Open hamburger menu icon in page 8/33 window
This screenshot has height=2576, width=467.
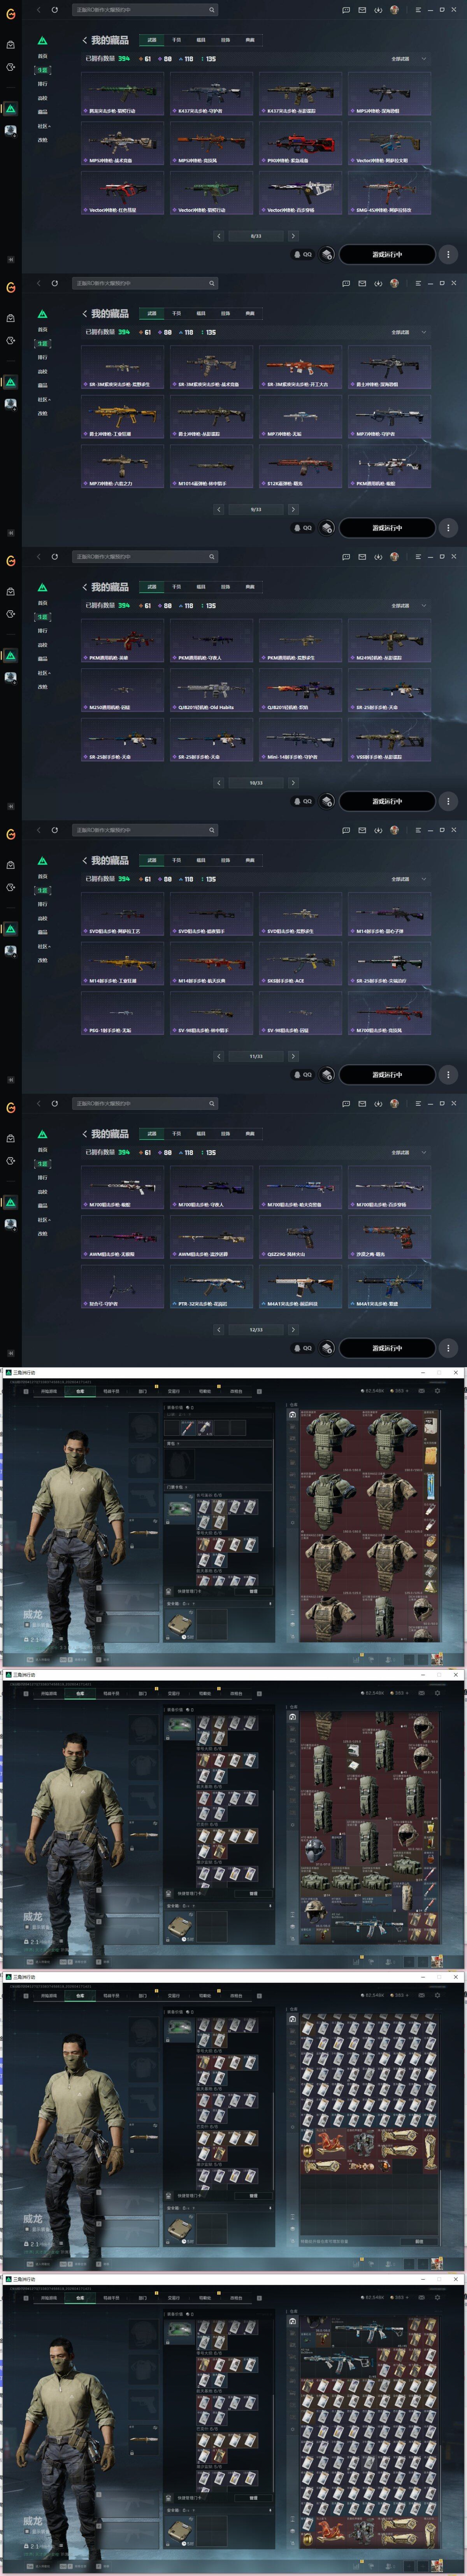[x=417, y=10]
